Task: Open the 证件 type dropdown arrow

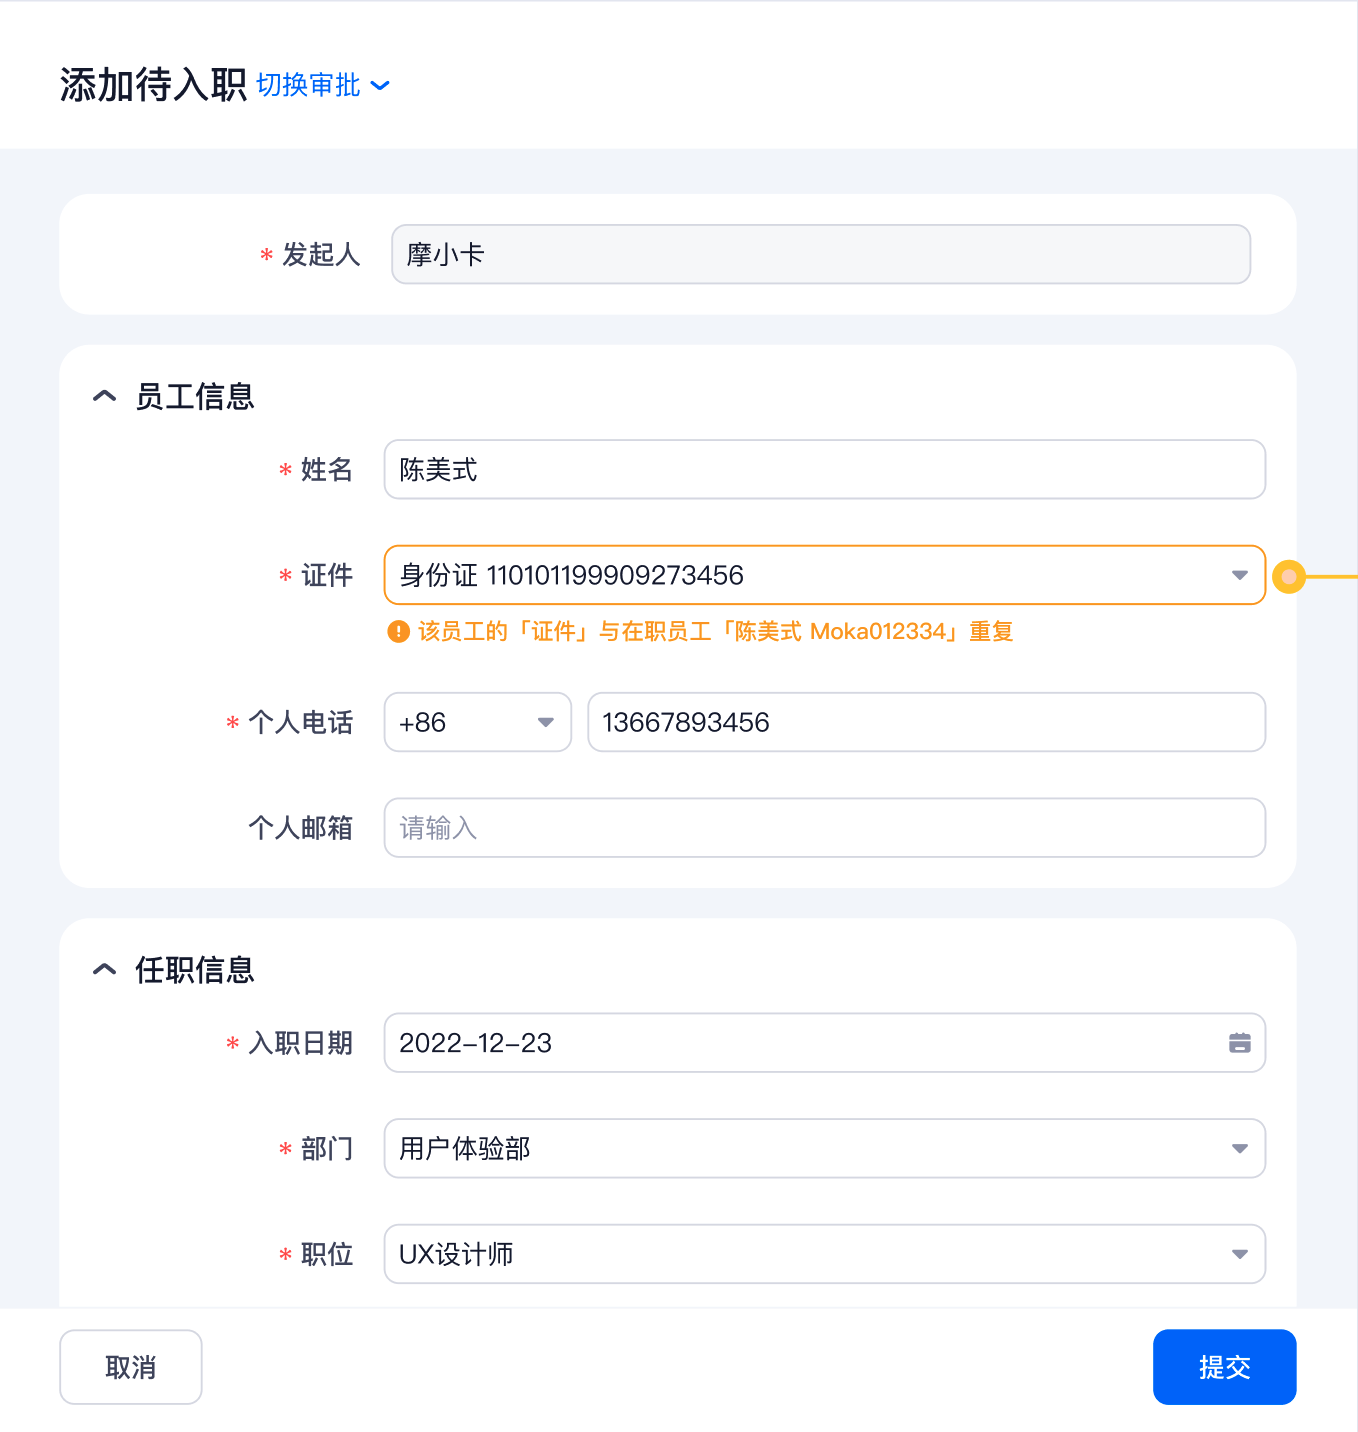Action: tap(1239, 575)
